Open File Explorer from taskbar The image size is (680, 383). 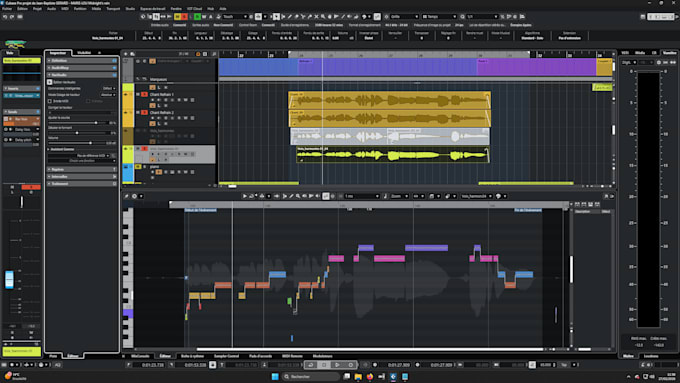358,376
